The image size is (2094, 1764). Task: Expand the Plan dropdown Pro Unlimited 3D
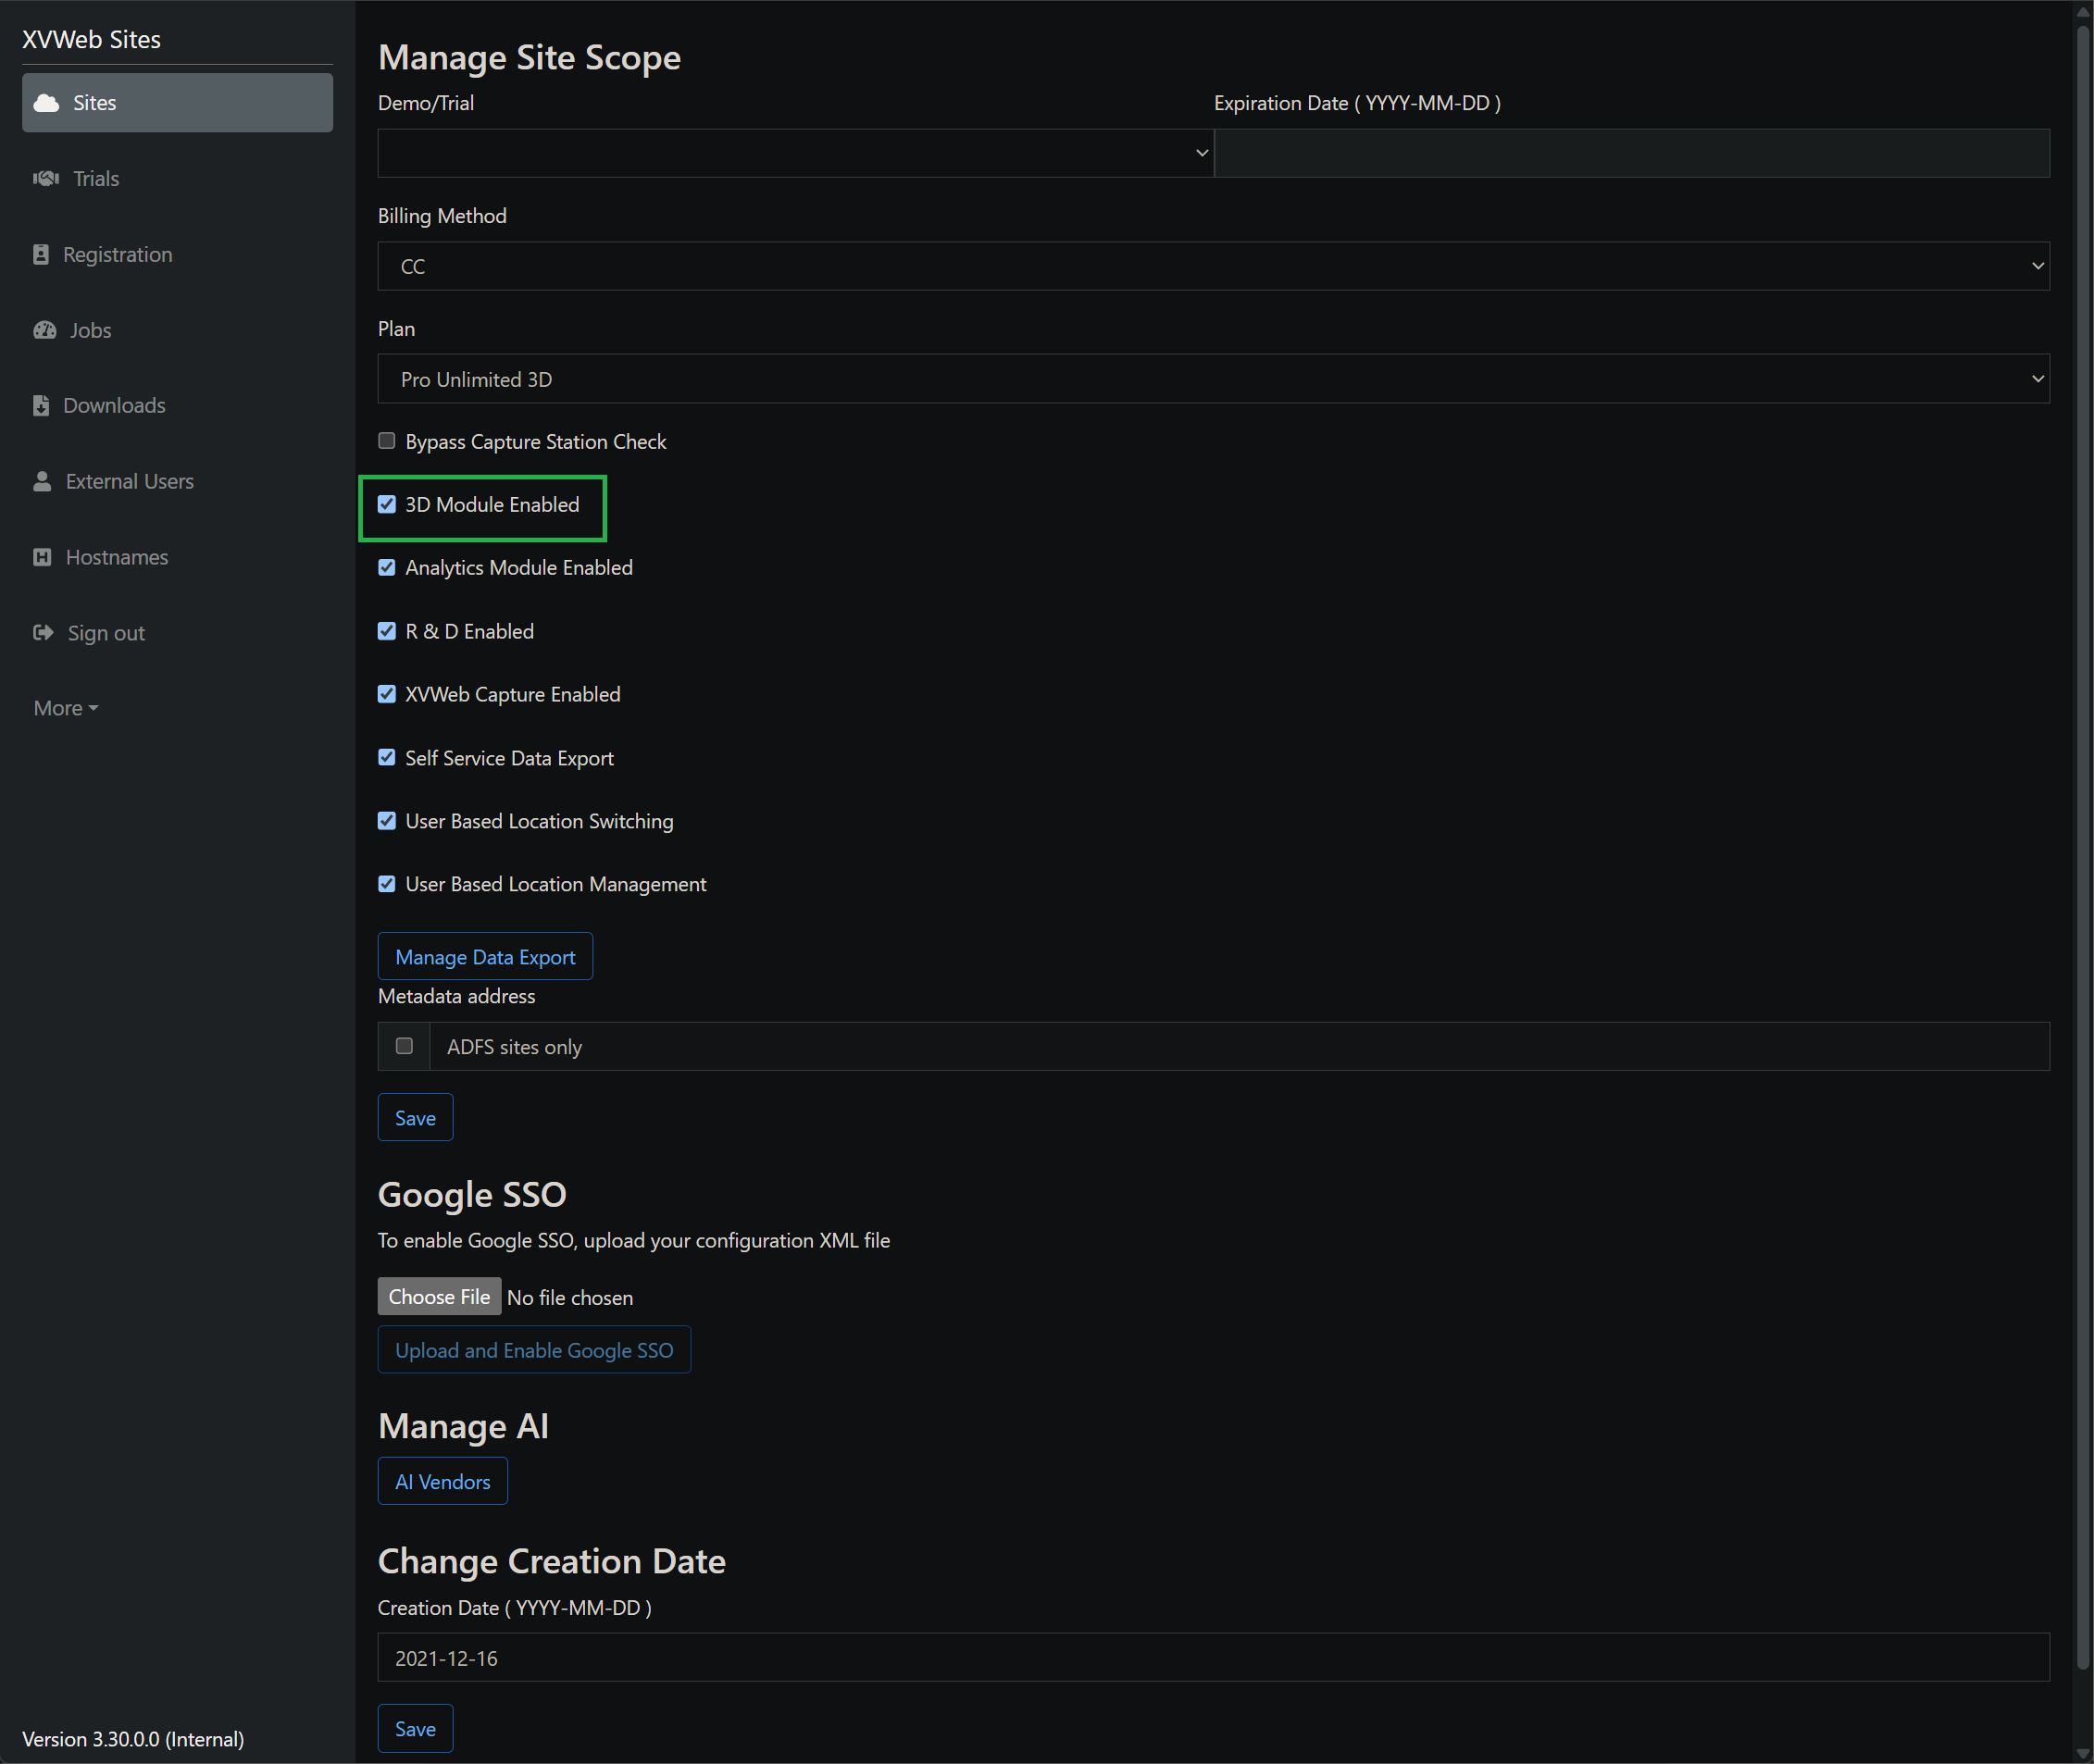point(1214,379)
